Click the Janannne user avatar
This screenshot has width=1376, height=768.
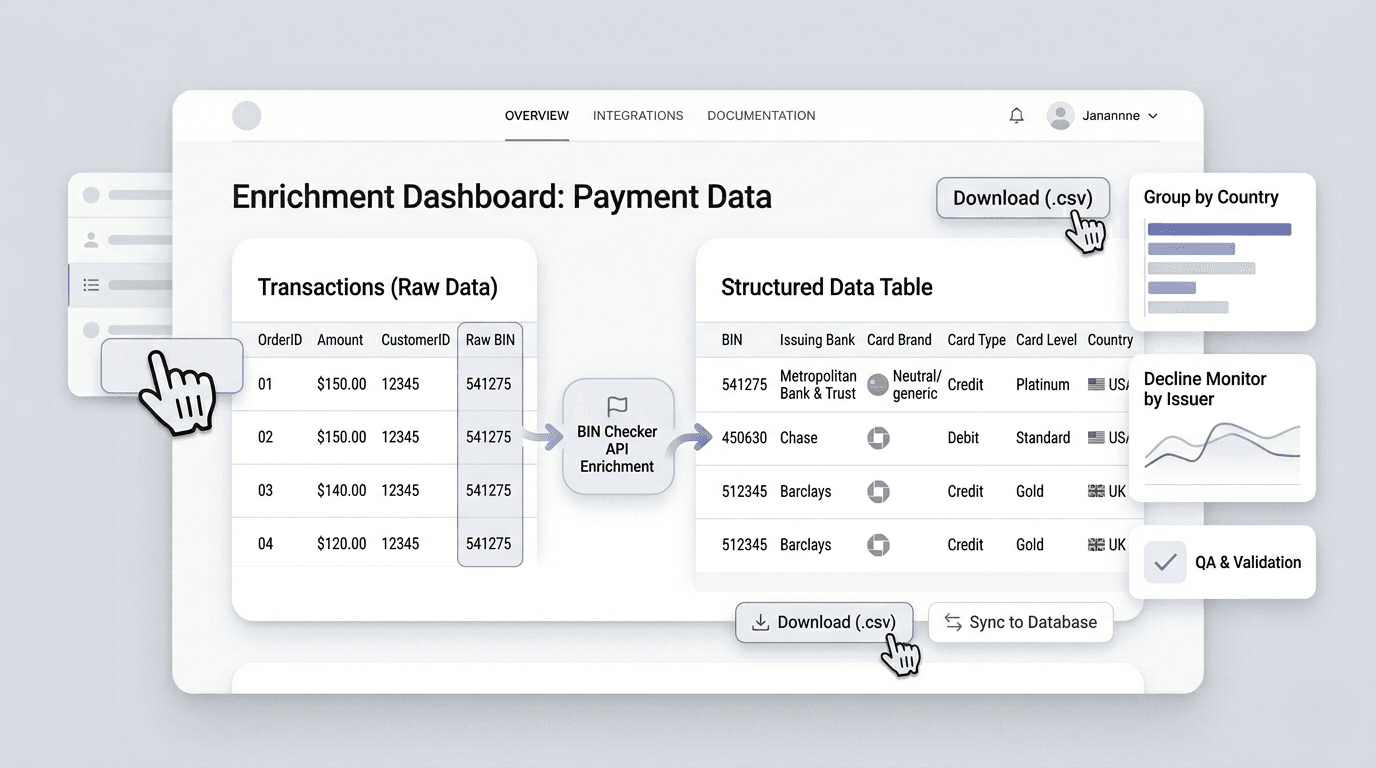[x=1060, y=116]
